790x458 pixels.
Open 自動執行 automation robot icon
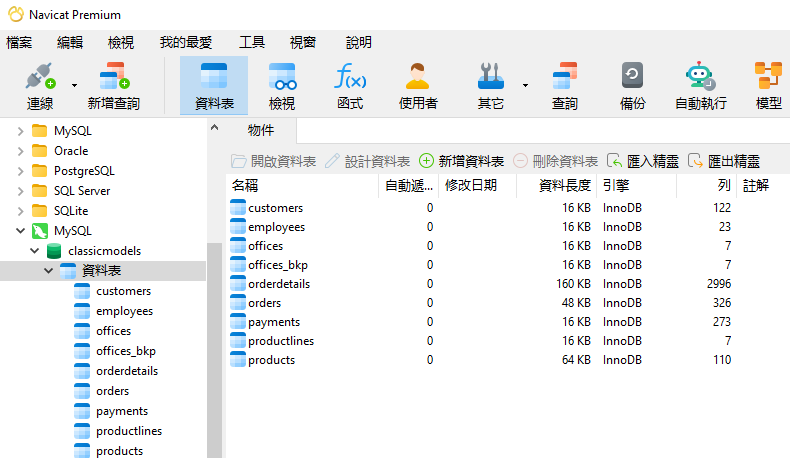point(700,78)
